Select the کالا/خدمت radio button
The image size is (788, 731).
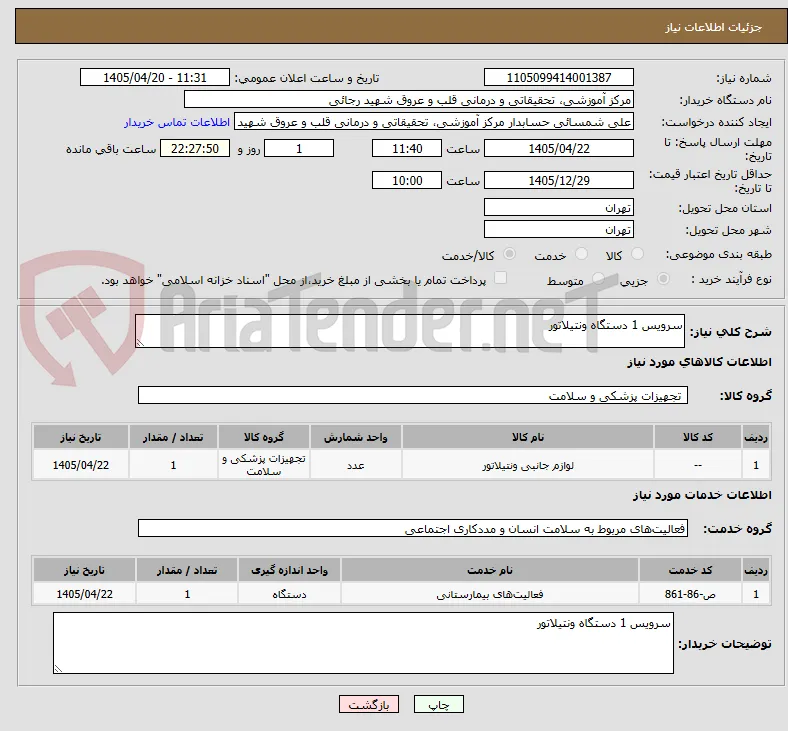[510, 254]
